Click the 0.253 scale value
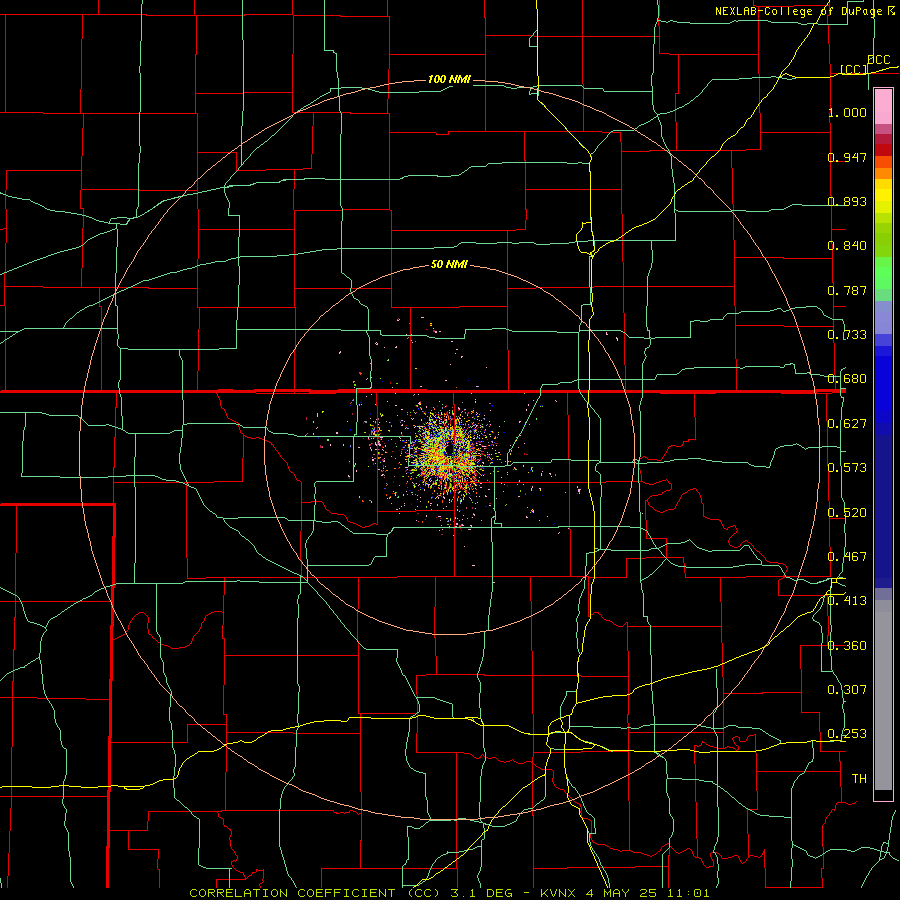 847,734
